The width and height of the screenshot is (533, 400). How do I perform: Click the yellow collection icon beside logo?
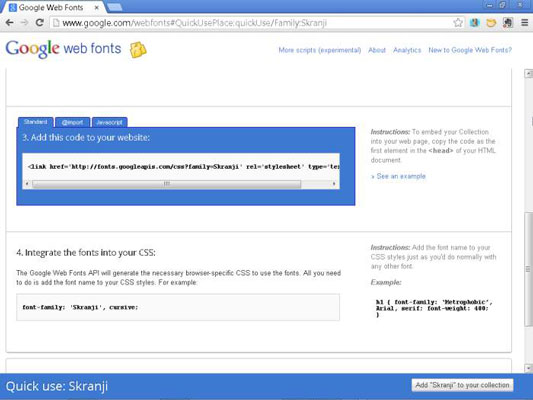click(138, 50)
